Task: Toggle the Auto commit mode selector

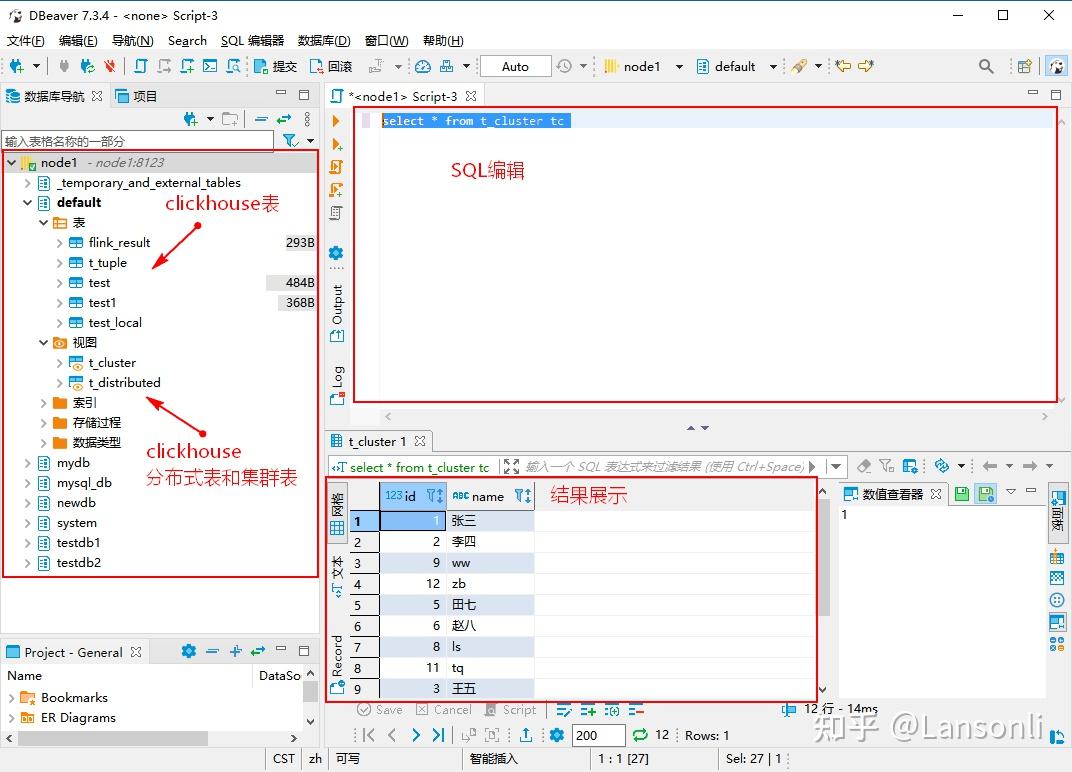Action: (514, 66)
